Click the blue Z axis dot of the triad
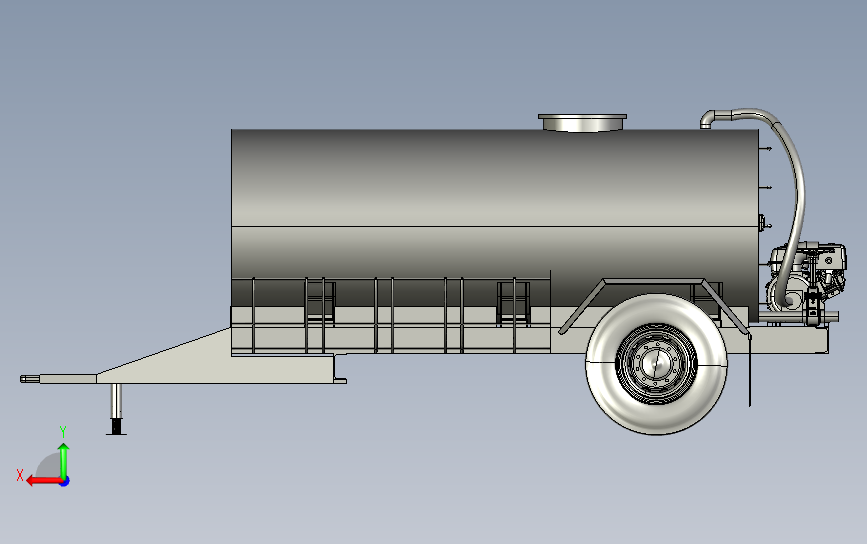This screenshot has width=867, height=544. tap(65, 482)
